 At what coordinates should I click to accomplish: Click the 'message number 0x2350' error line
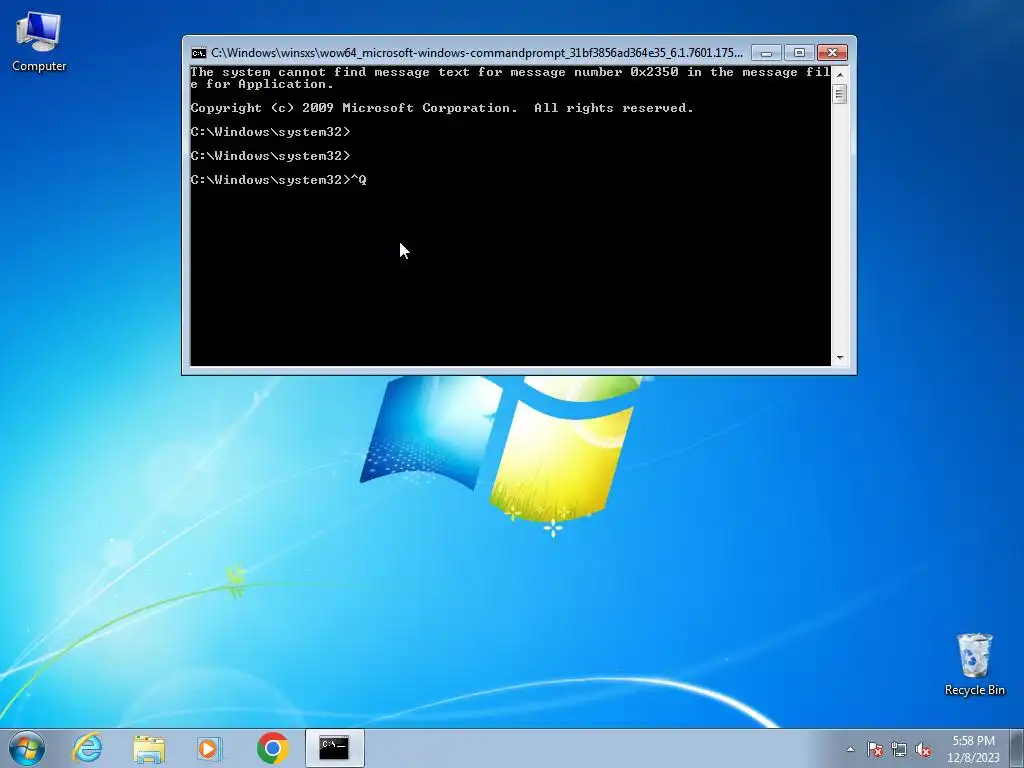pyautogui.click(x=510, y=78)
